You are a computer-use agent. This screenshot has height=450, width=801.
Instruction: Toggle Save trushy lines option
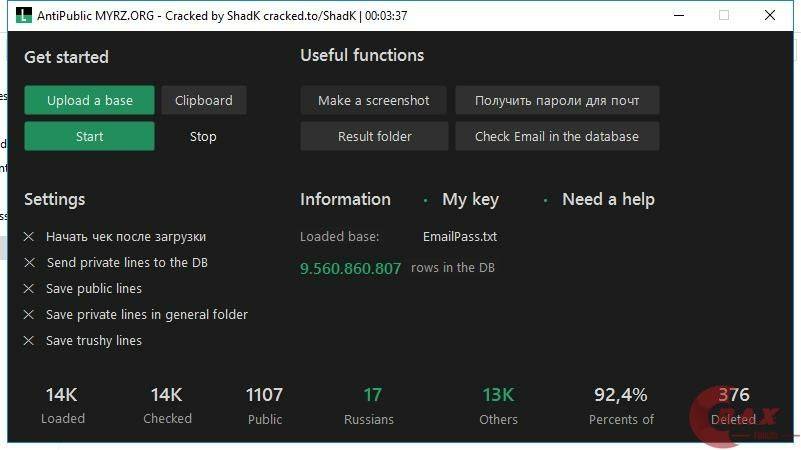click(x=83, y=341)
